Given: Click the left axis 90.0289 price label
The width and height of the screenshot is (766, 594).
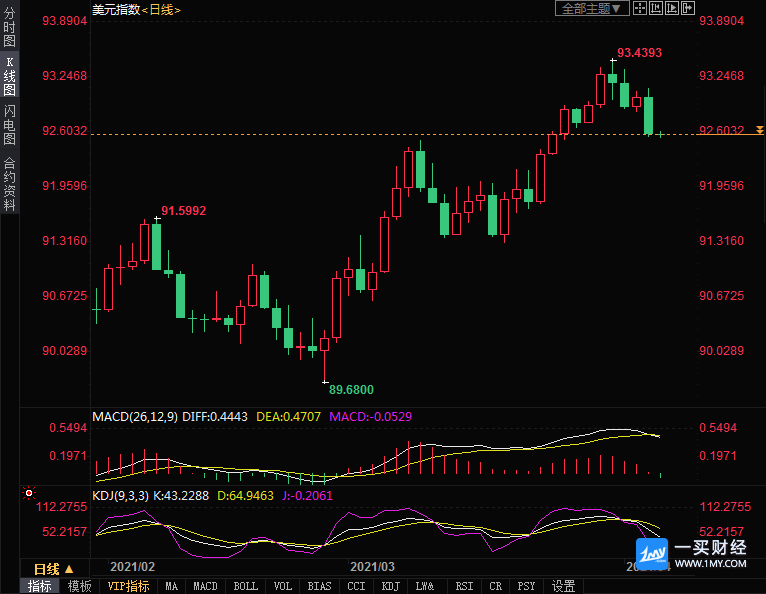Looking at the screenshot, I should point(64,350).
